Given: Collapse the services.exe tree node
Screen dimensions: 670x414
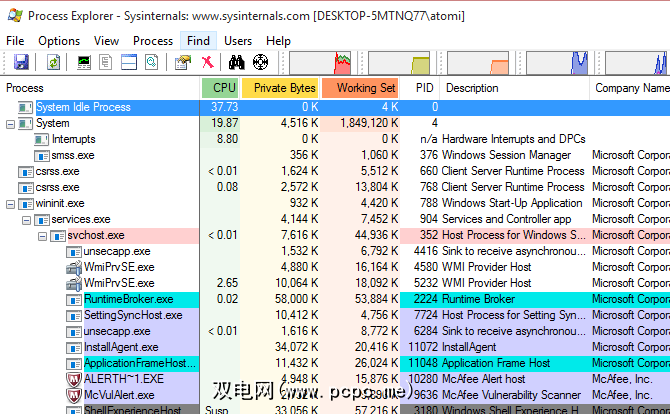Looking at the screenshot, I should [27, 219].
